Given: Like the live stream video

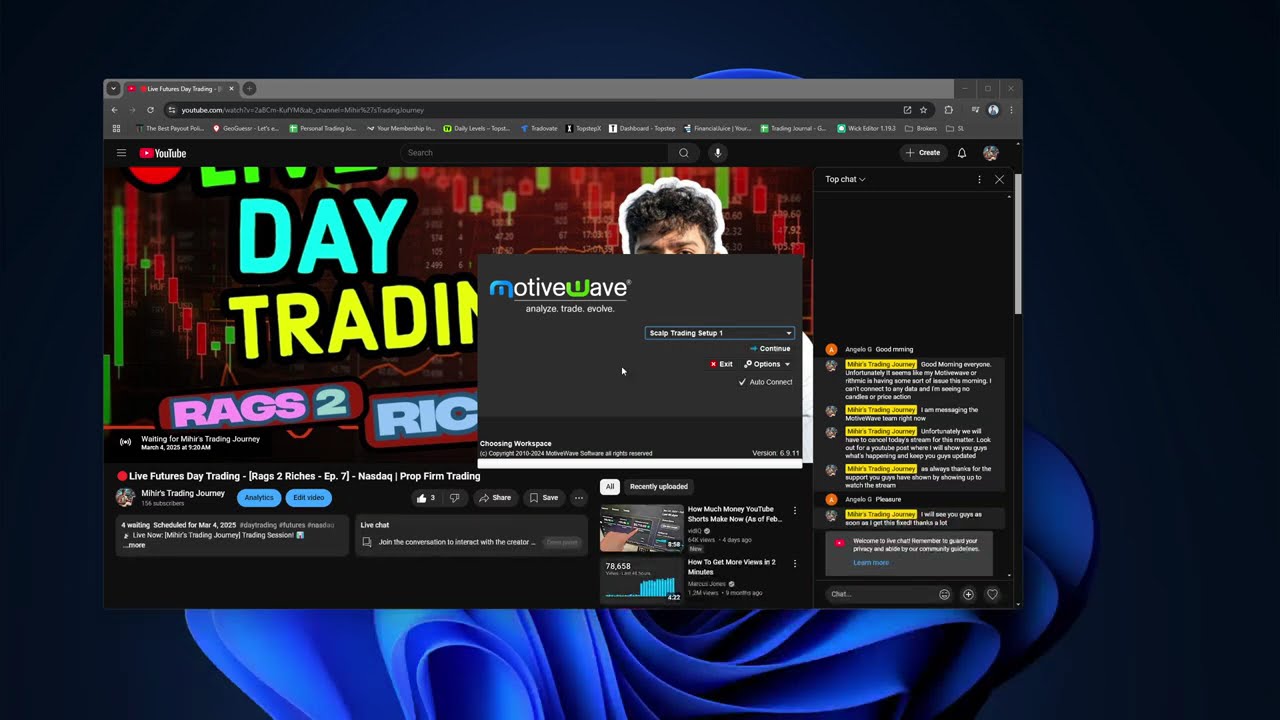Looking at the screenshot, I should click(427, 498).
